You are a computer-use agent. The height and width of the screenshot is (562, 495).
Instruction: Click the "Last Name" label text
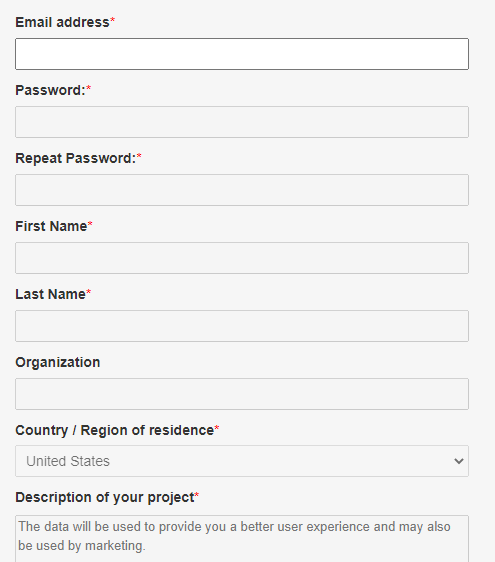(x=51, y=294)
